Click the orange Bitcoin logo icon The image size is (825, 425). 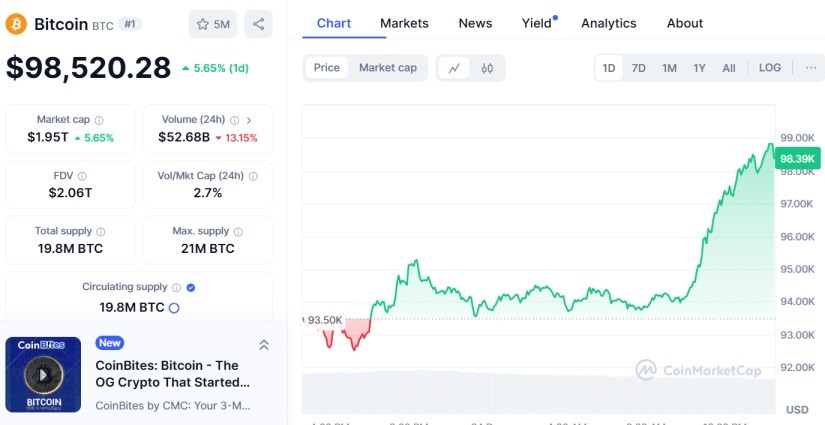coord(16,23)
